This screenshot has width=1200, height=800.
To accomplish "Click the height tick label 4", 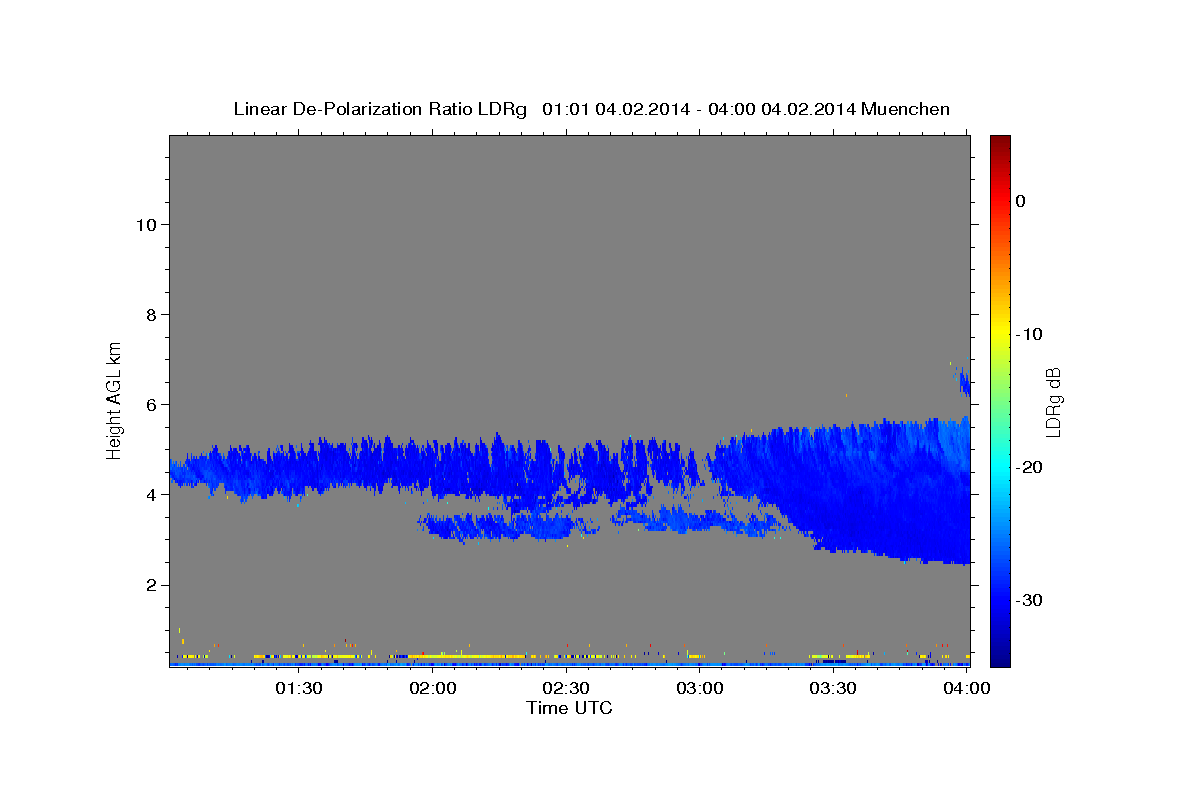I will pos(150,494).
